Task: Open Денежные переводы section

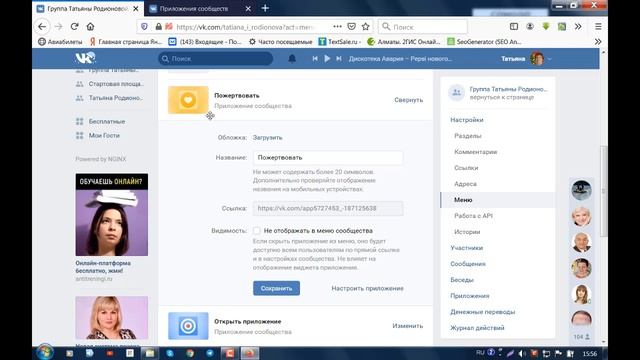Action: pos(482,312)
